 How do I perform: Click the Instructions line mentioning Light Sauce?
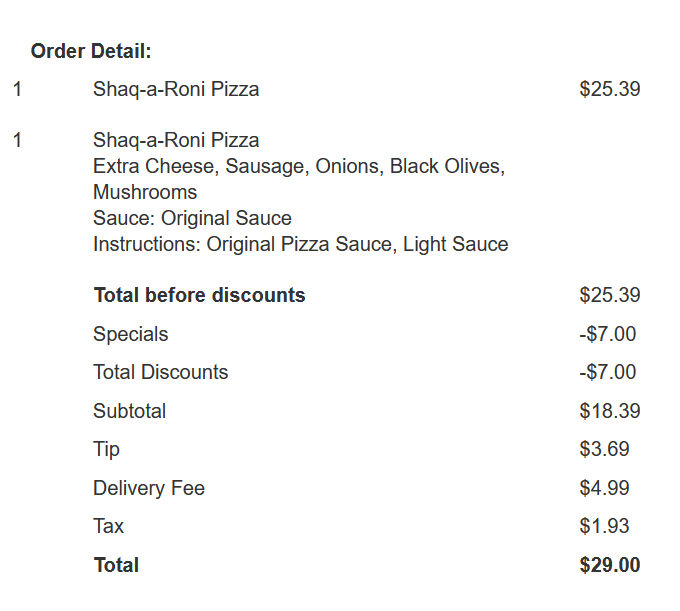click(300, 244)
